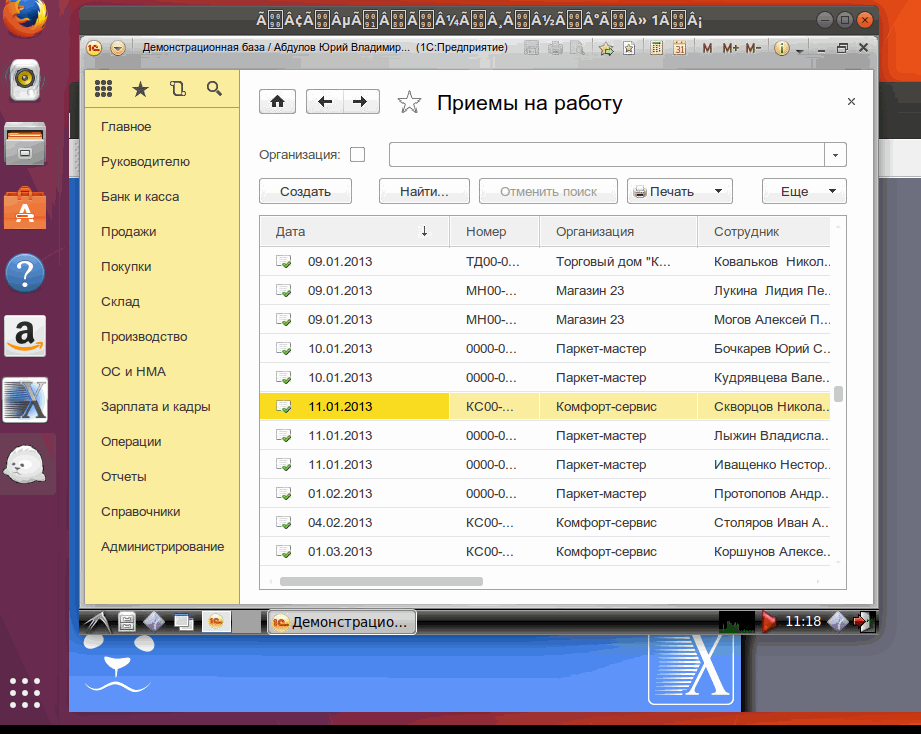
Task: Open the sections menu grid icon
Action: pos(103,89)
